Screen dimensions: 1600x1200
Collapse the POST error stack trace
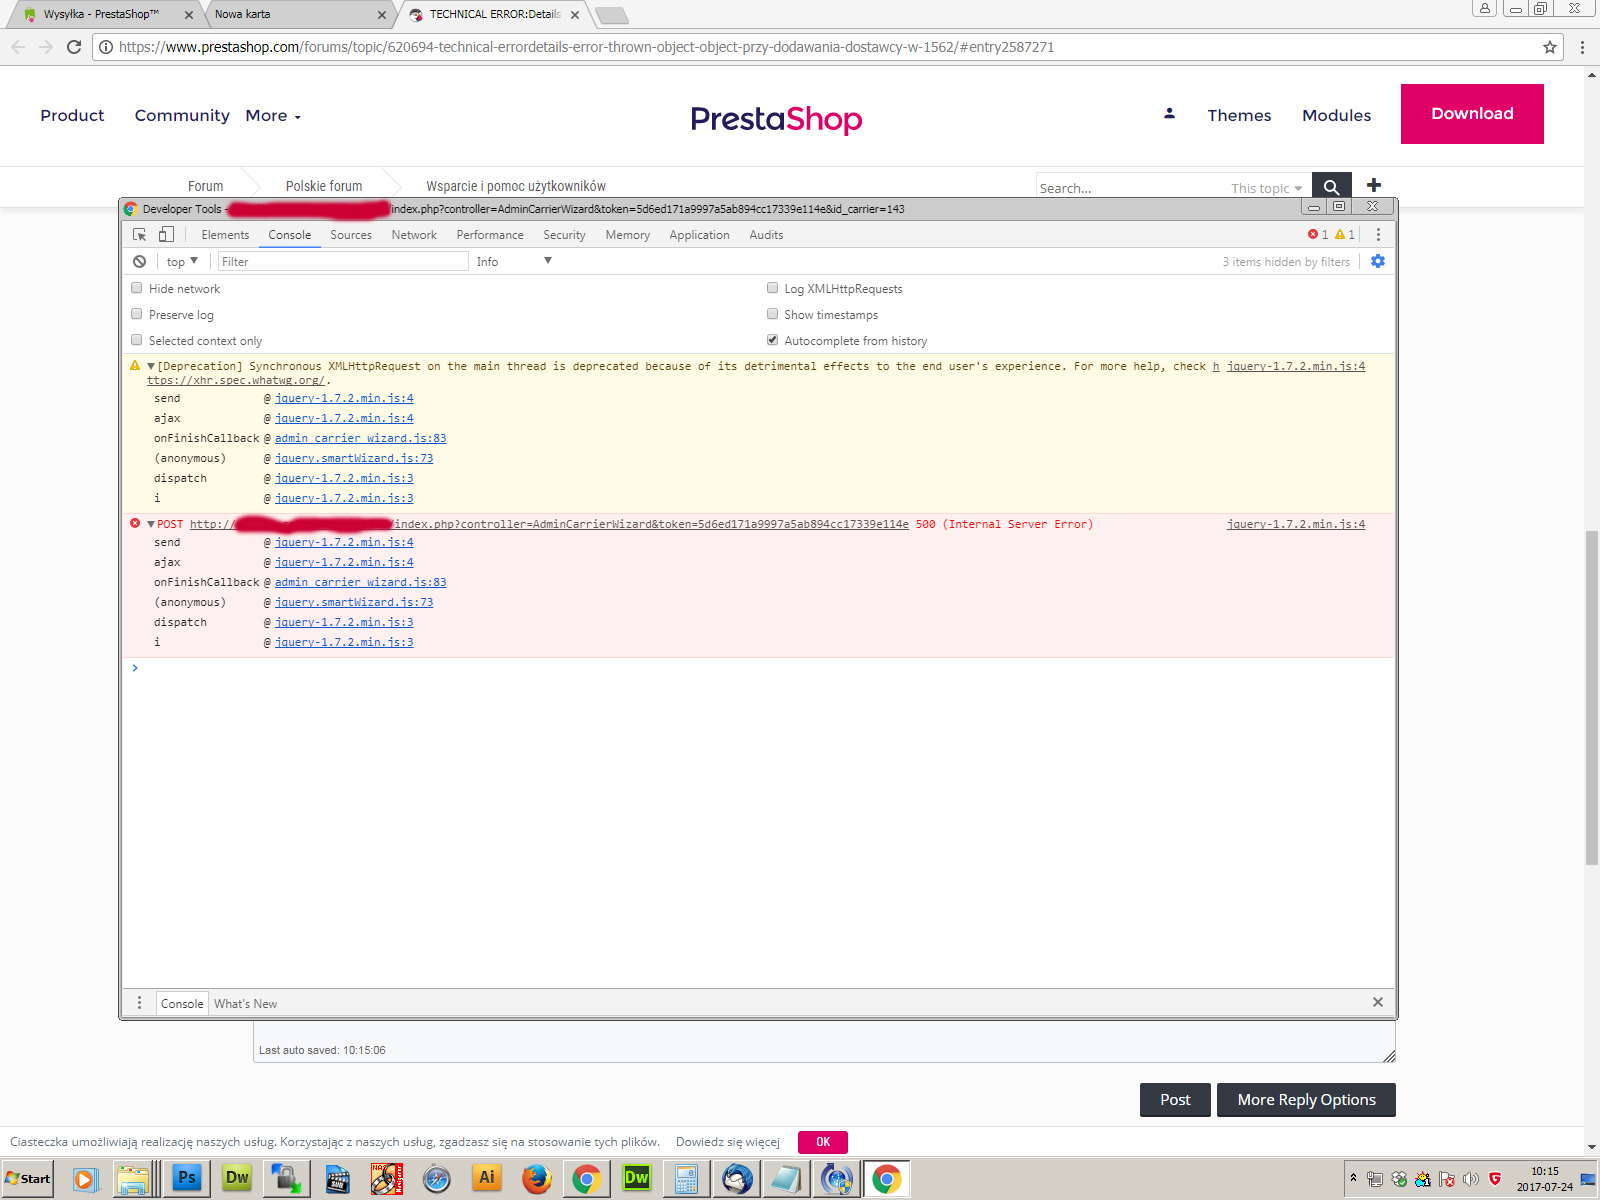pyautogui.click(x=151, y=524)
